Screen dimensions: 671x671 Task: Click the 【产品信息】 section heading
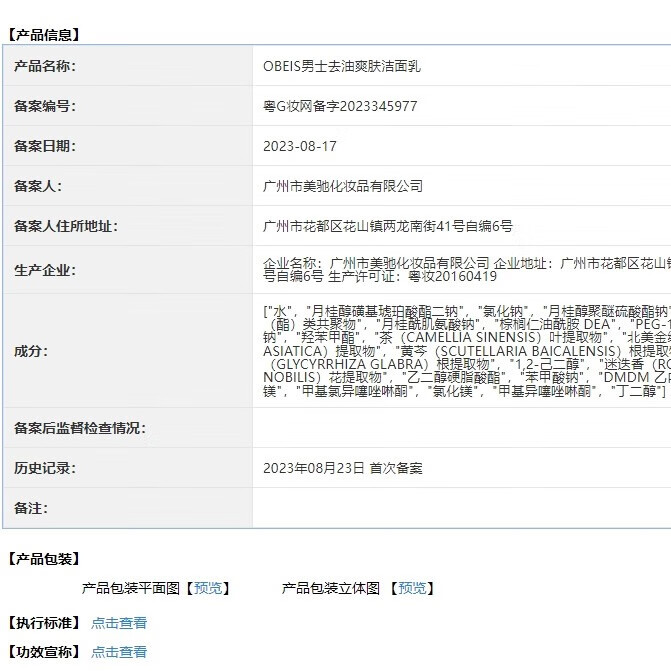[44, 35]
